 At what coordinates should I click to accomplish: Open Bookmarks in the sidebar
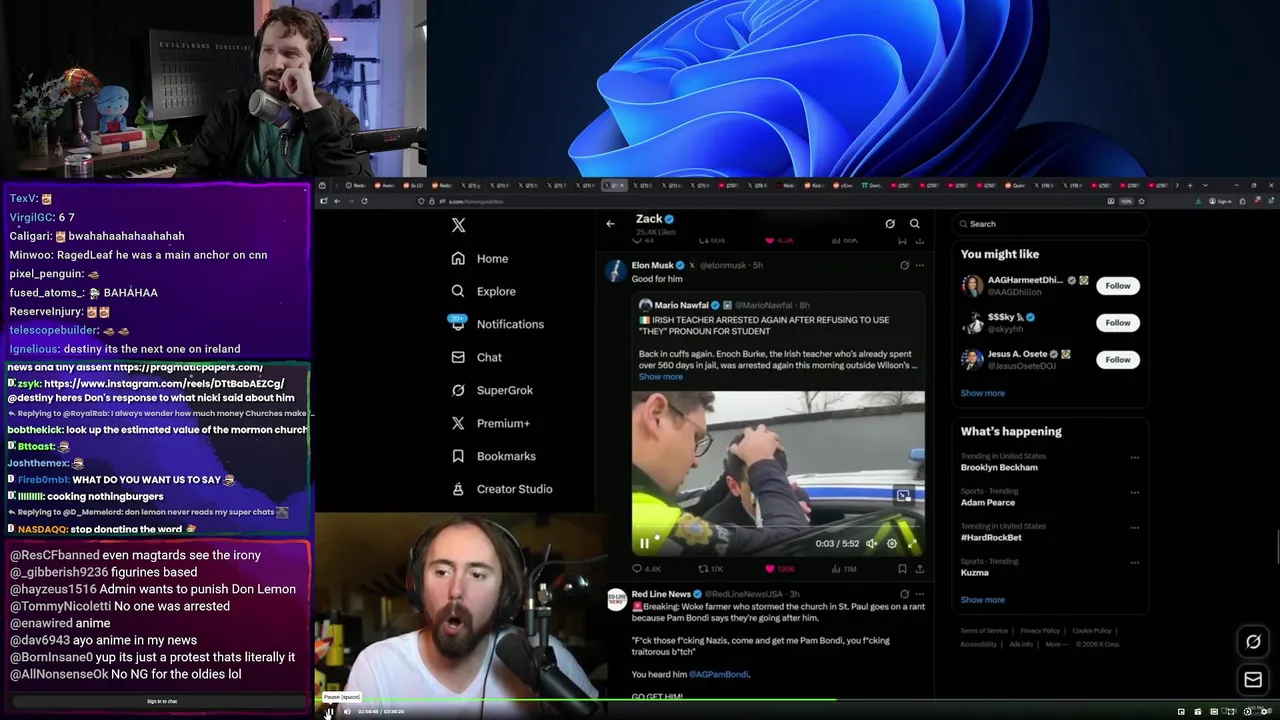pyautogui.click(x=493, y=456)
